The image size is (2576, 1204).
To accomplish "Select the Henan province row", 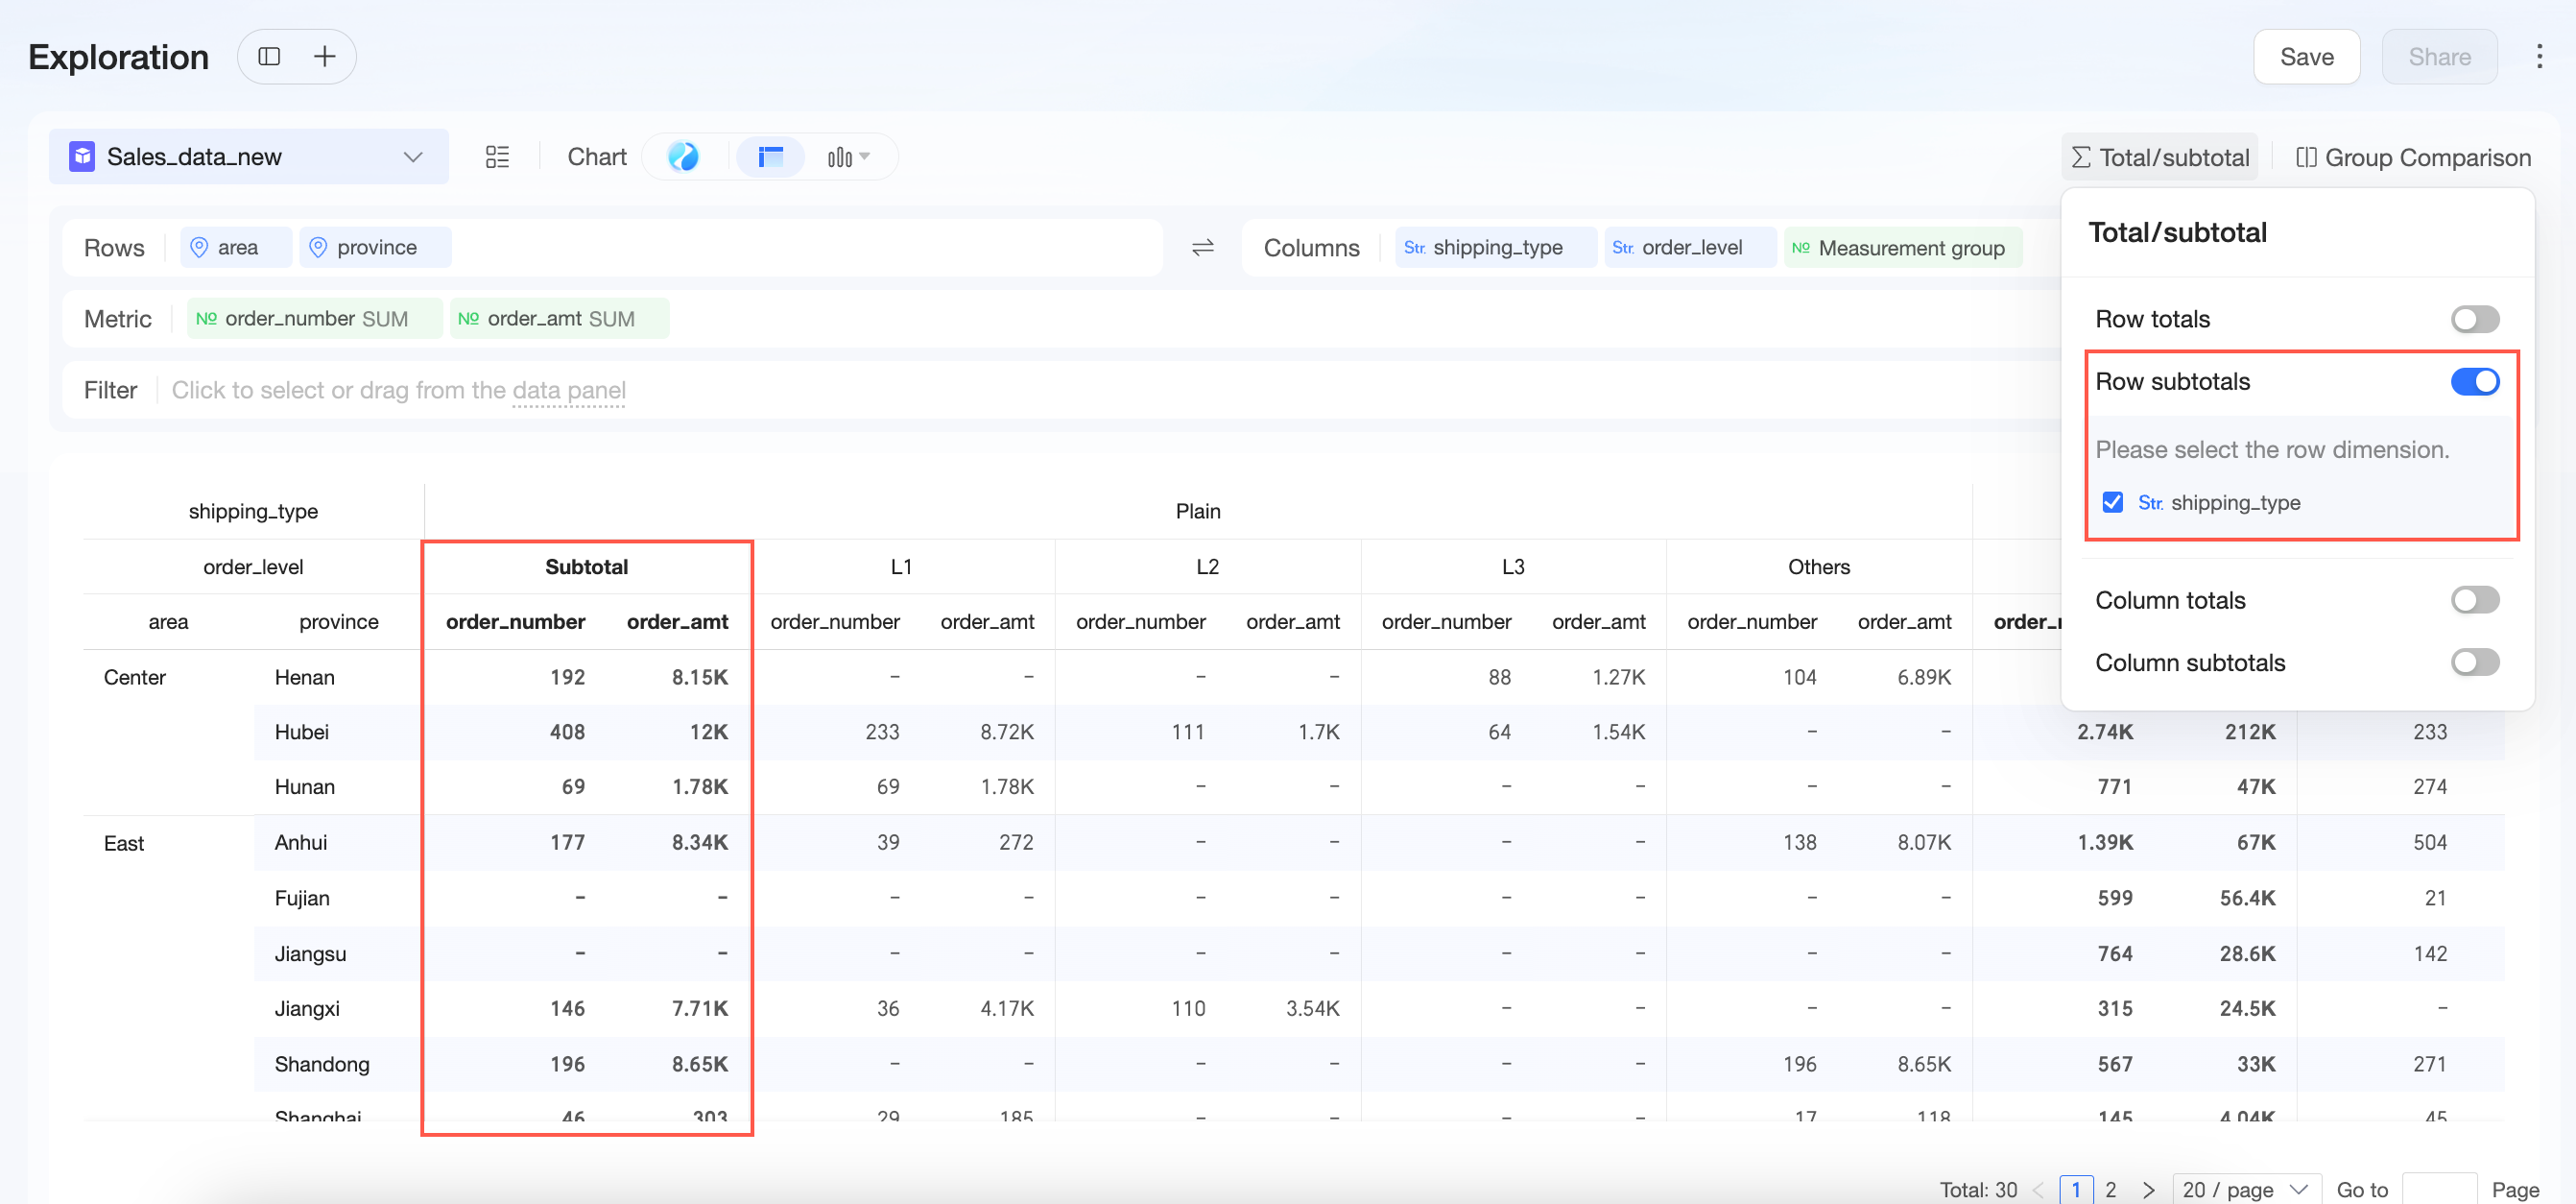I will point(305,677).
